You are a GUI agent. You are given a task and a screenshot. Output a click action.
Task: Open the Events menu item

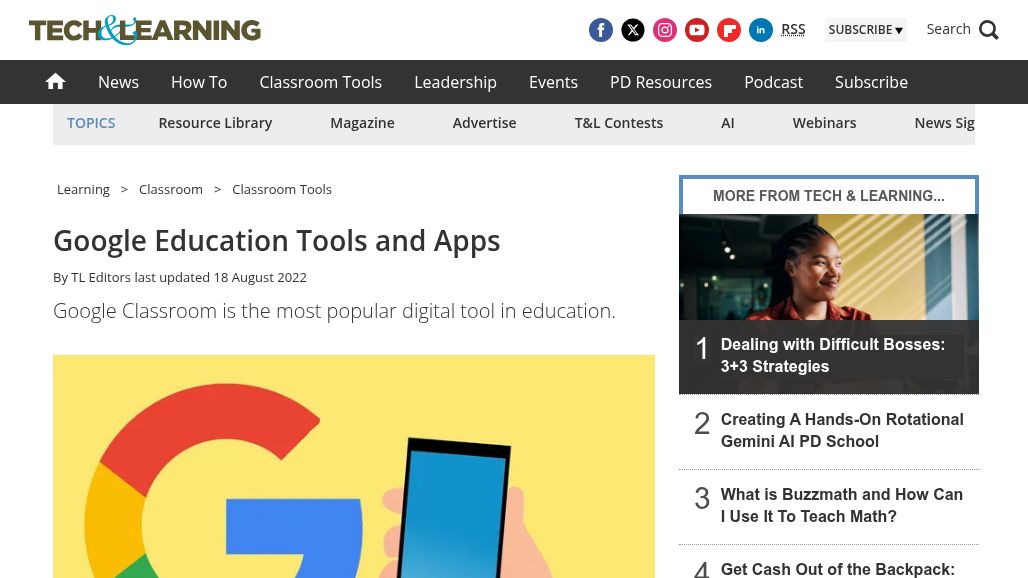pyautogui.click(x=553, y=82)
